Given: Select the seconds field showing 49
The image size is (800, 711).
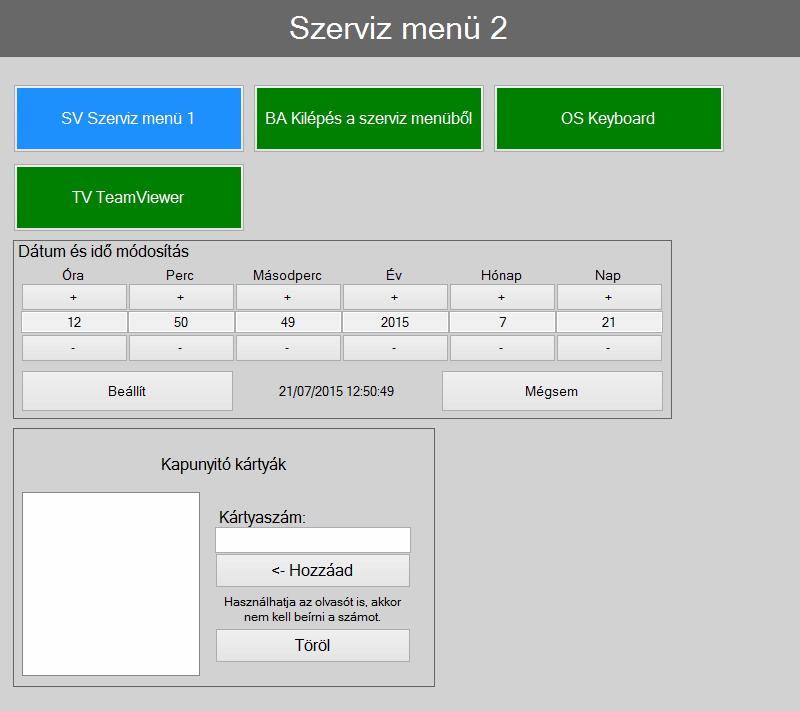Looking at the screenshot, I should pos(288,322).
